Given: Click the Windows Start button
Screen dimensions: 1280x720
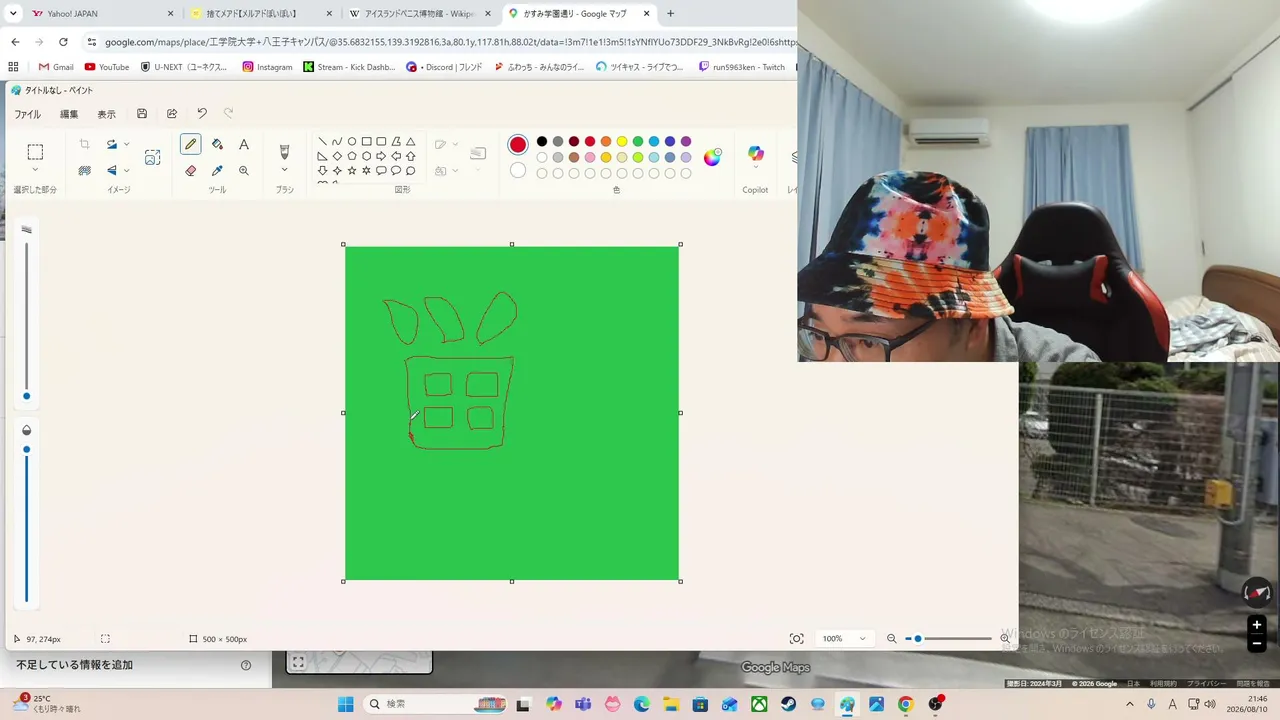Looking at the screenshot, I should (x=345, y=704).
